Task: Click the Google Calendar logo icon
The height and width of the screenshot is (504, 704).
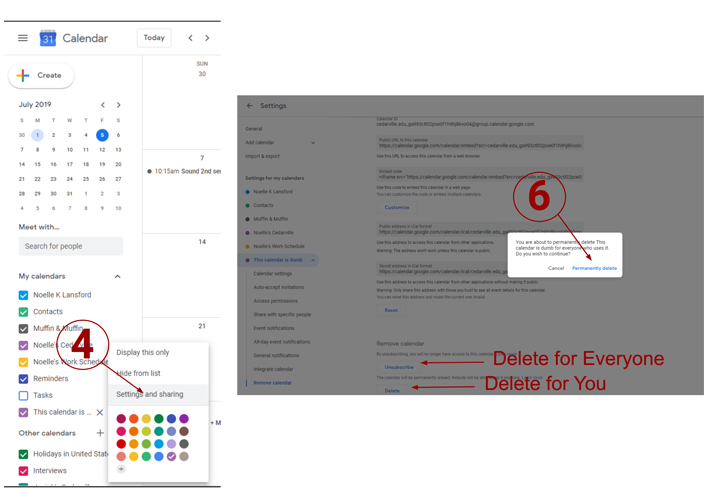Action: pyautogui.click(x=48, y=38)
